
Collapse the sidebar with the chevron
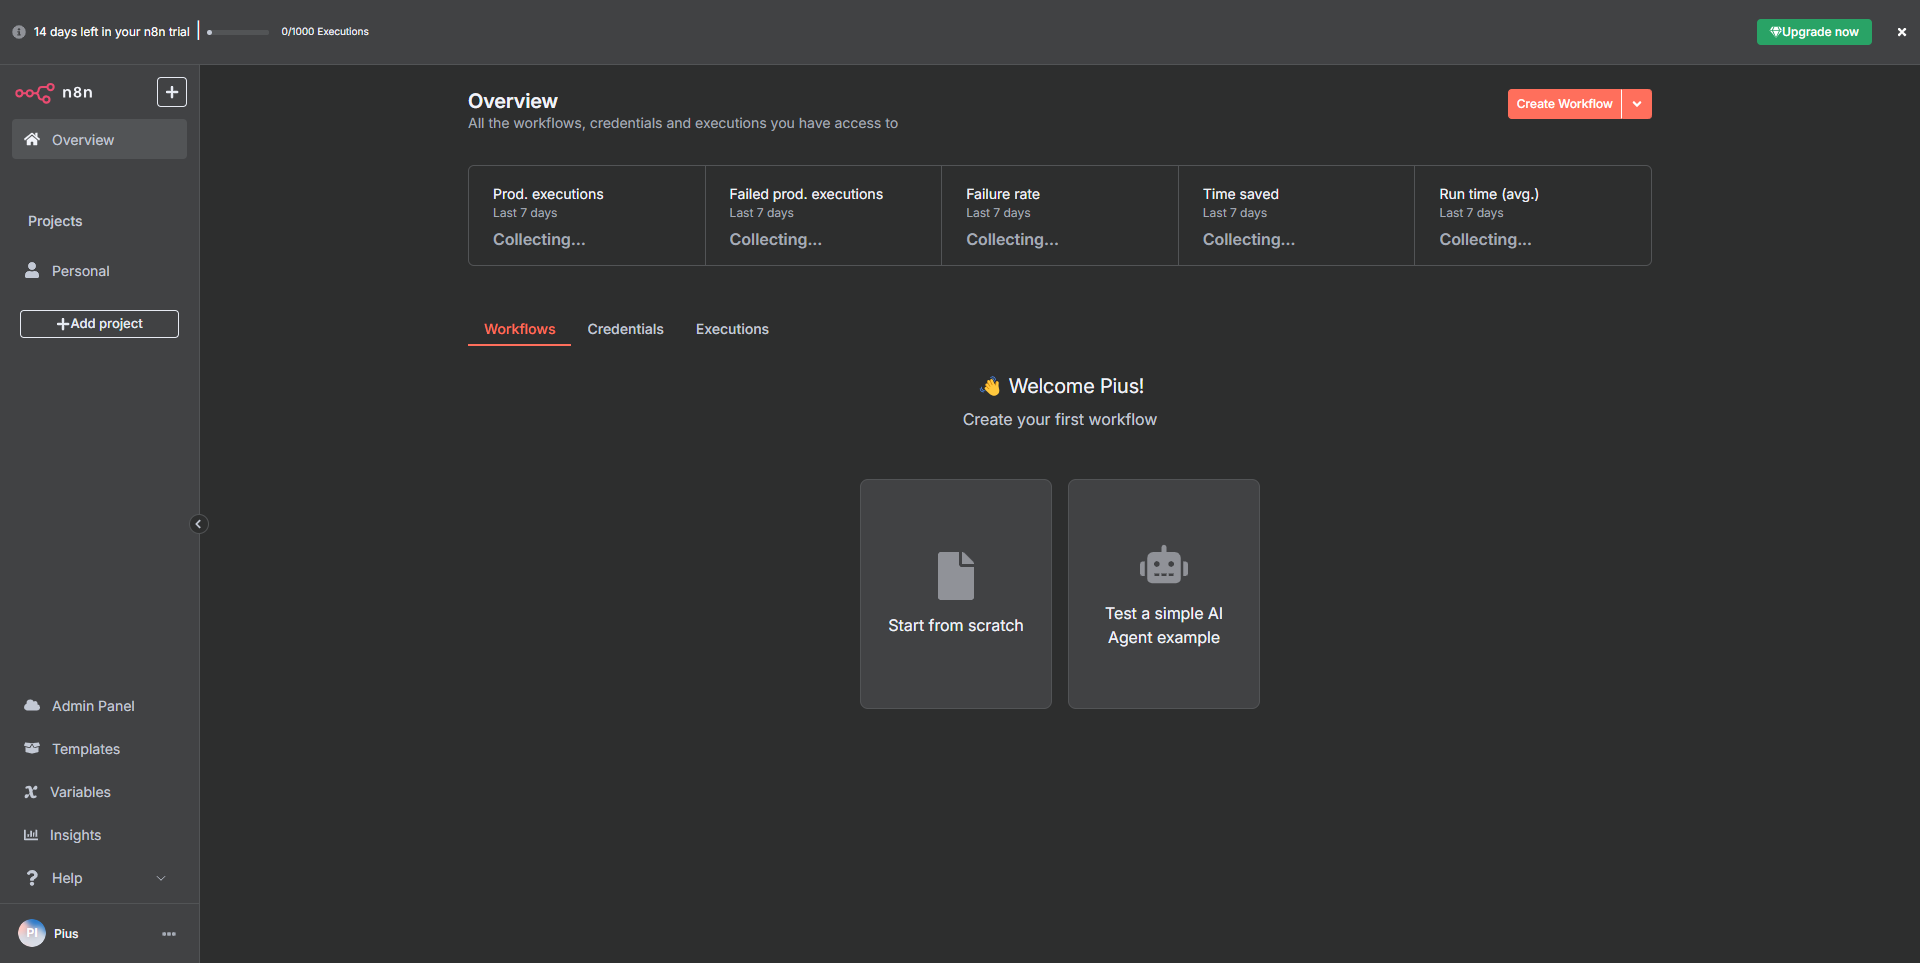[x=198, y=524]
